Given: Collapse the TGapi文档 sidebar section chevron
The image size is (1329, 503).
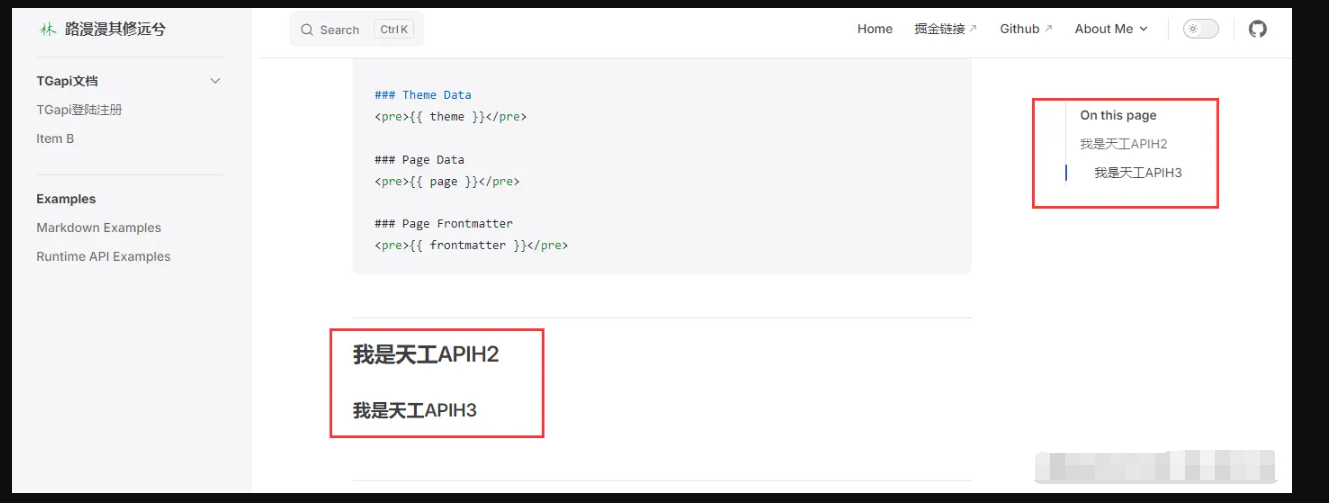Looking at the screenshot, I should tap(215, 81).
